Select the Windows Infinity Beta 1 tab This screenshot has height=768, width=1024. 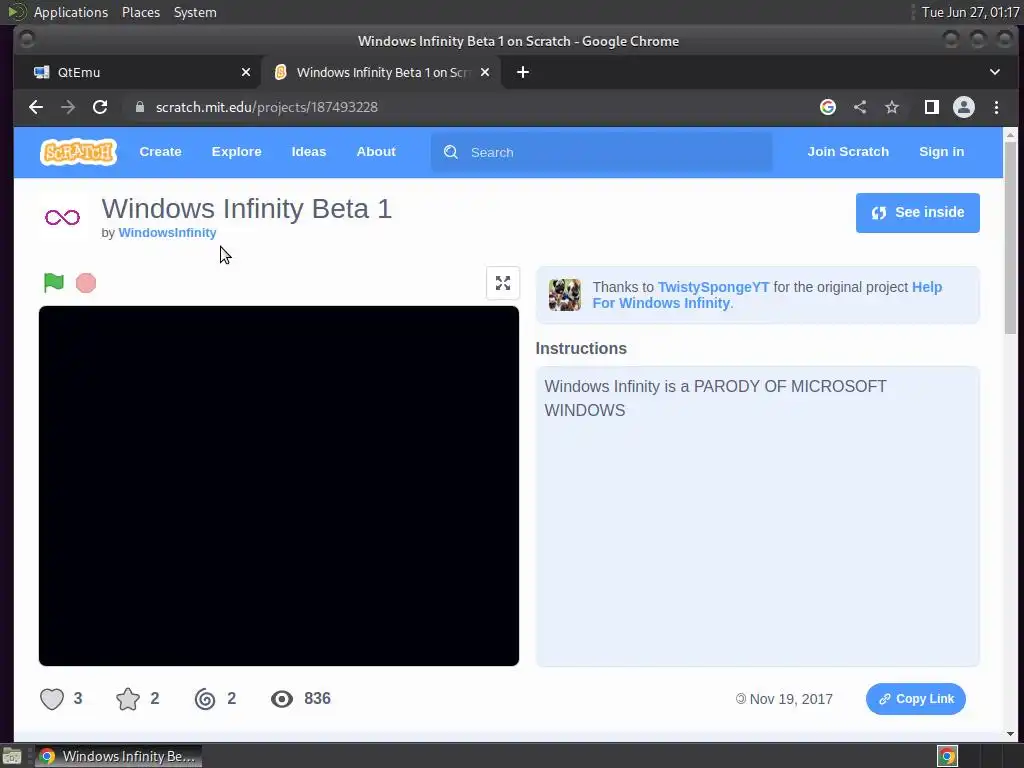(381, 72)
